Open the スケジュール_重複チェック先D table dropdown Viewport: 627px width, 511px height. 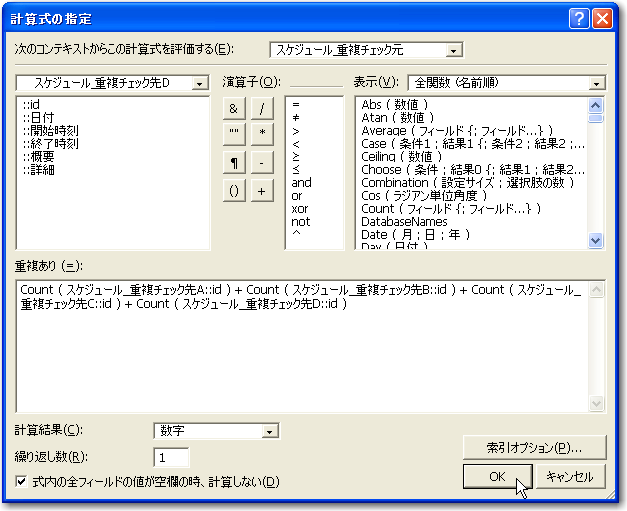(x=112, y=82)
